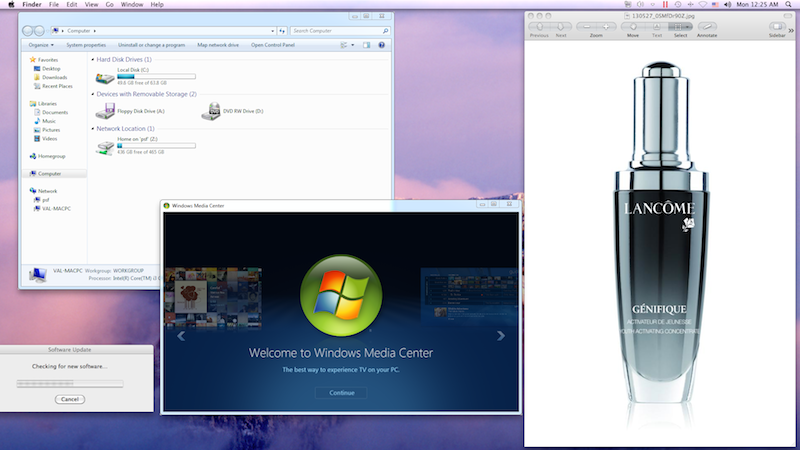Open the view options dropdown arrow
This screenshot has height=450, width=800.
point(353,45)
